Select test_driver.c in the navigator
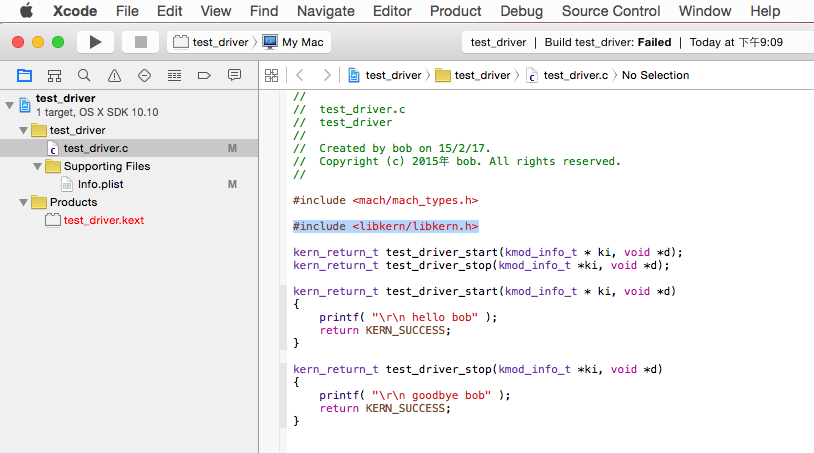814x453 pixels. (x=129, y=148)
